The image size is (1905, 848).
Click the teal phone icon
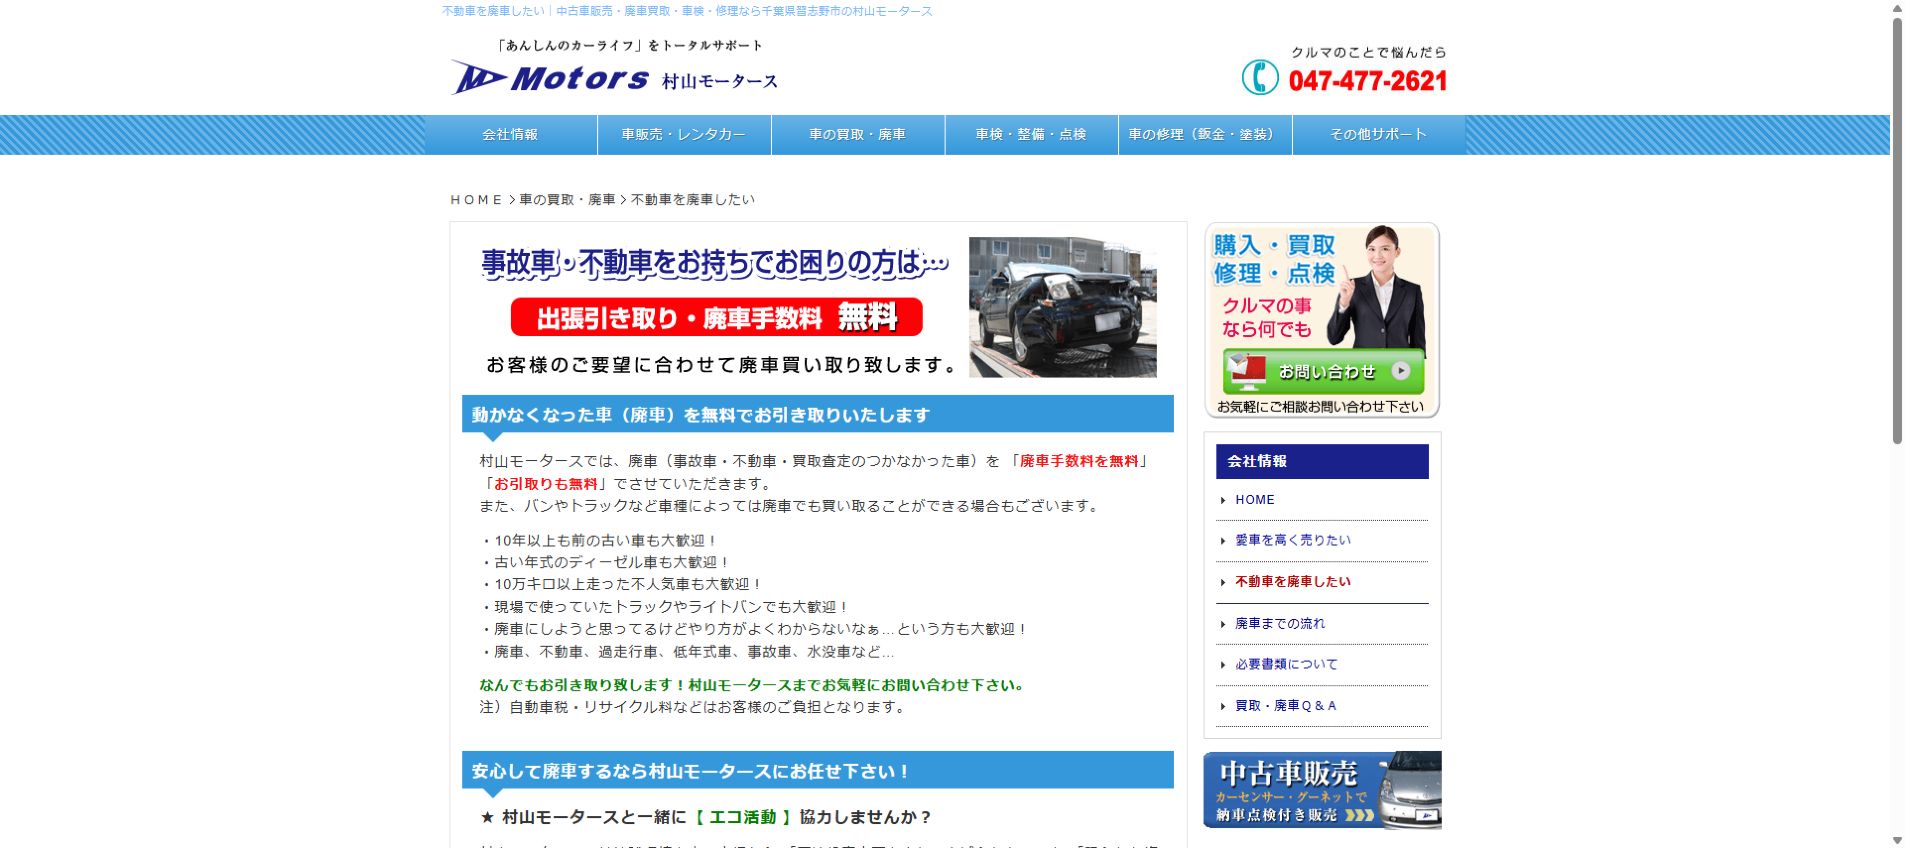coord(1260,77)
